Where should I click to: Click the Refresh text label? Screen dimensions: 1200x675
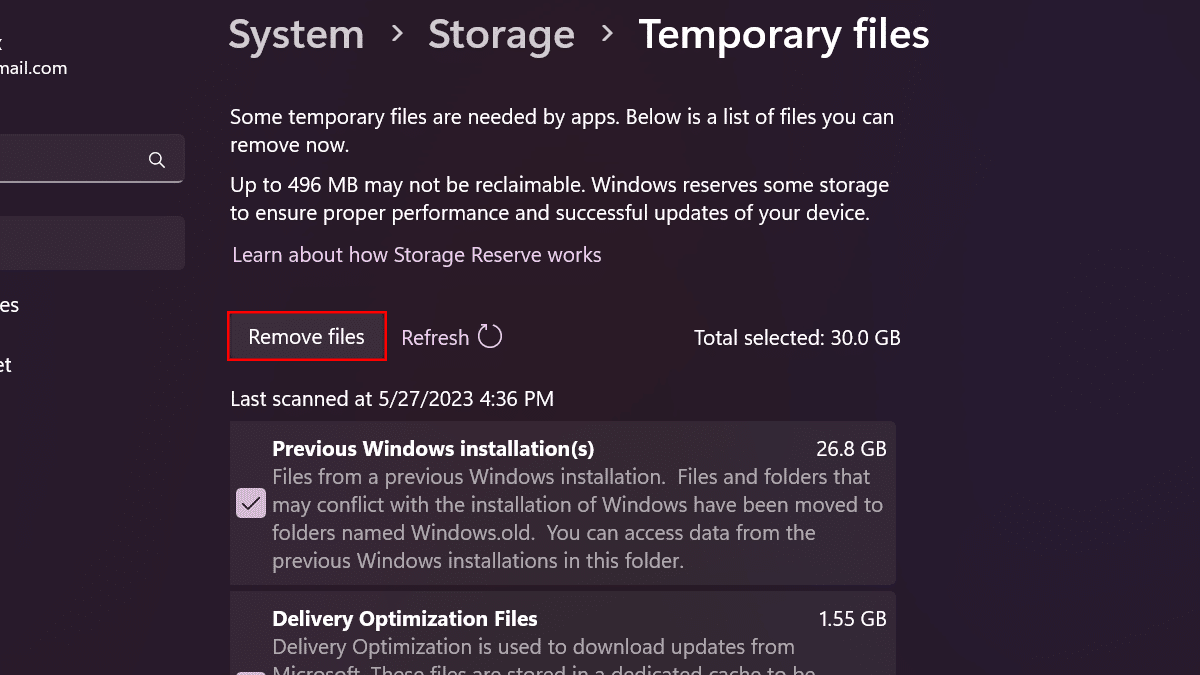pos(435,338)
